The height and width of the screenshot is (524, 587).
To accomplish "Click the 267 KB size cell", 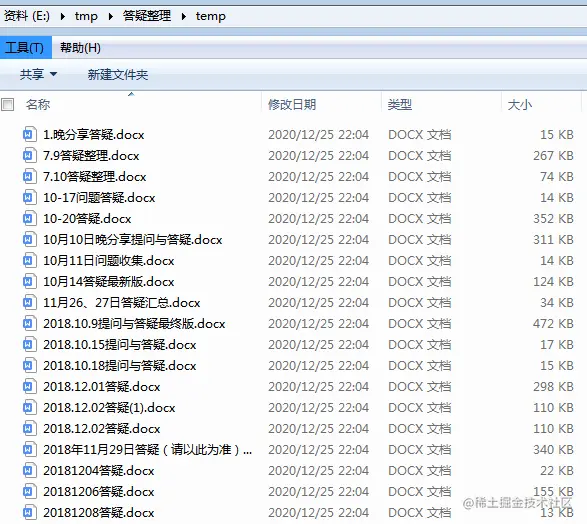I will tap(553, 155).
